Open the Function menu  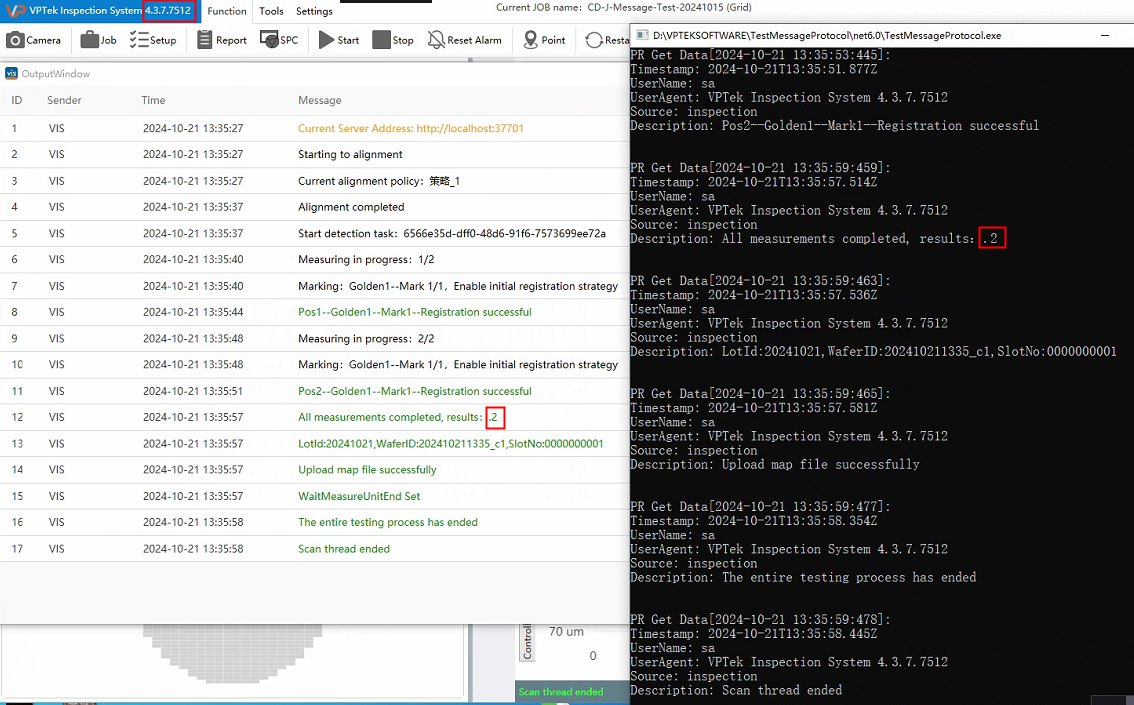click(226, 11)
